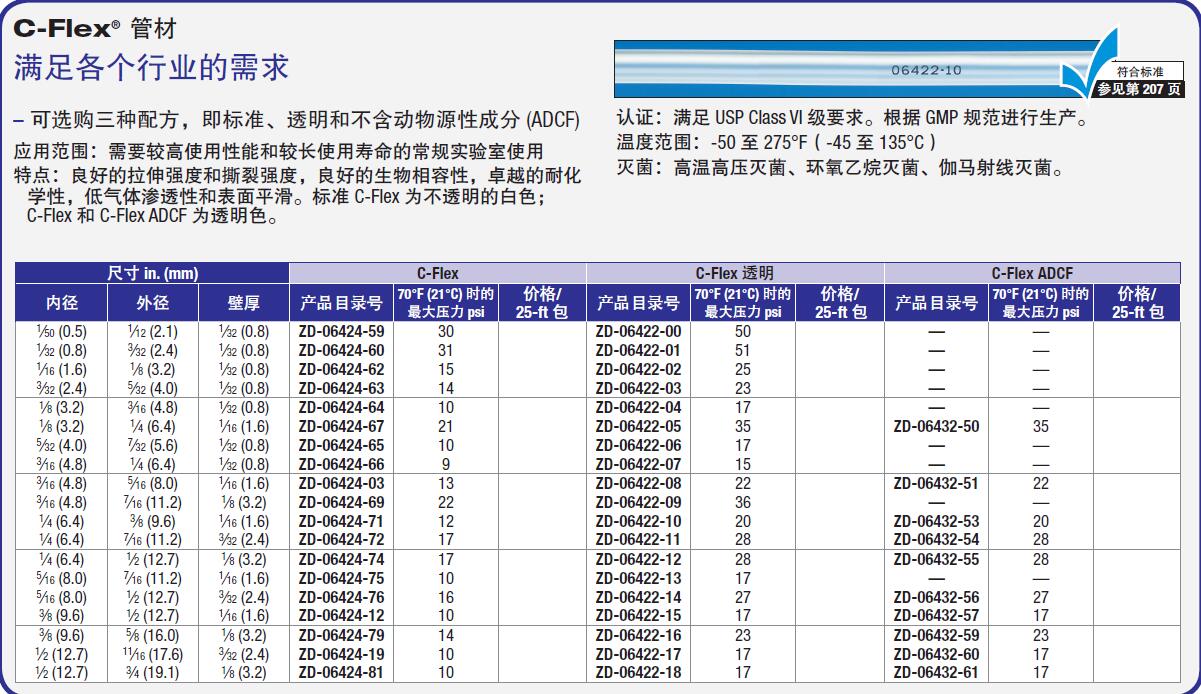This screenshot has width=1201, height=694.
Task: Click catalog number ZD-06422-17
Action: tap(638, 654)
